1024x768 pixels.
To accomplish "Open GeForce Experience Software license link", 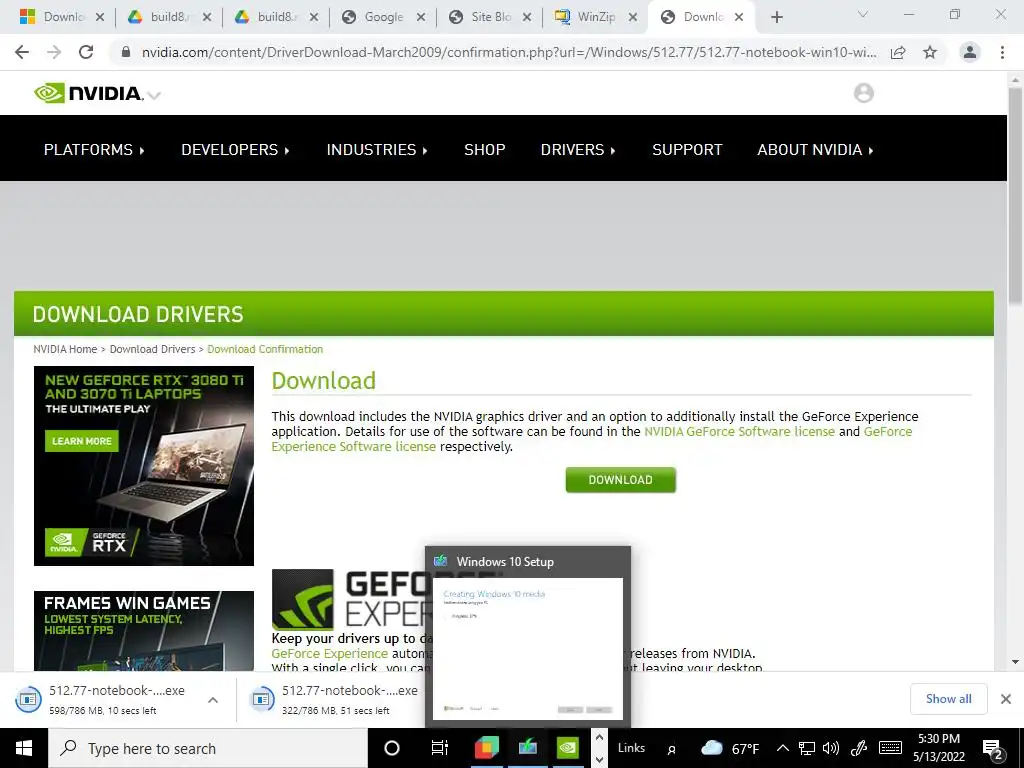I will (x=353, y=447).
